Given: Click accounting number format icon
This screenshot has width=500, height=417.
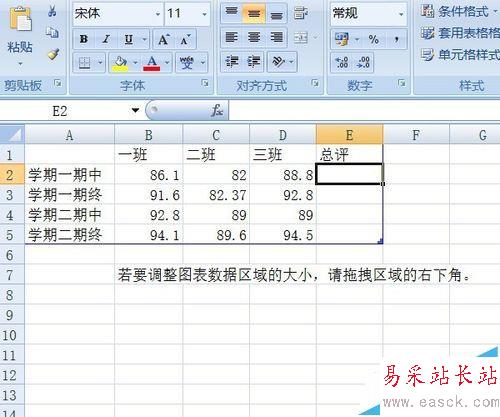Looking at the screenshot, I should (x=342, y=39).
